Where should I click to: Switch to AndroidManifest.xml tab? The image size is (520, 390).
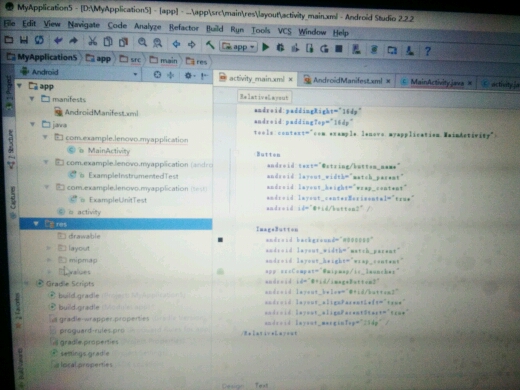(347, 80)
